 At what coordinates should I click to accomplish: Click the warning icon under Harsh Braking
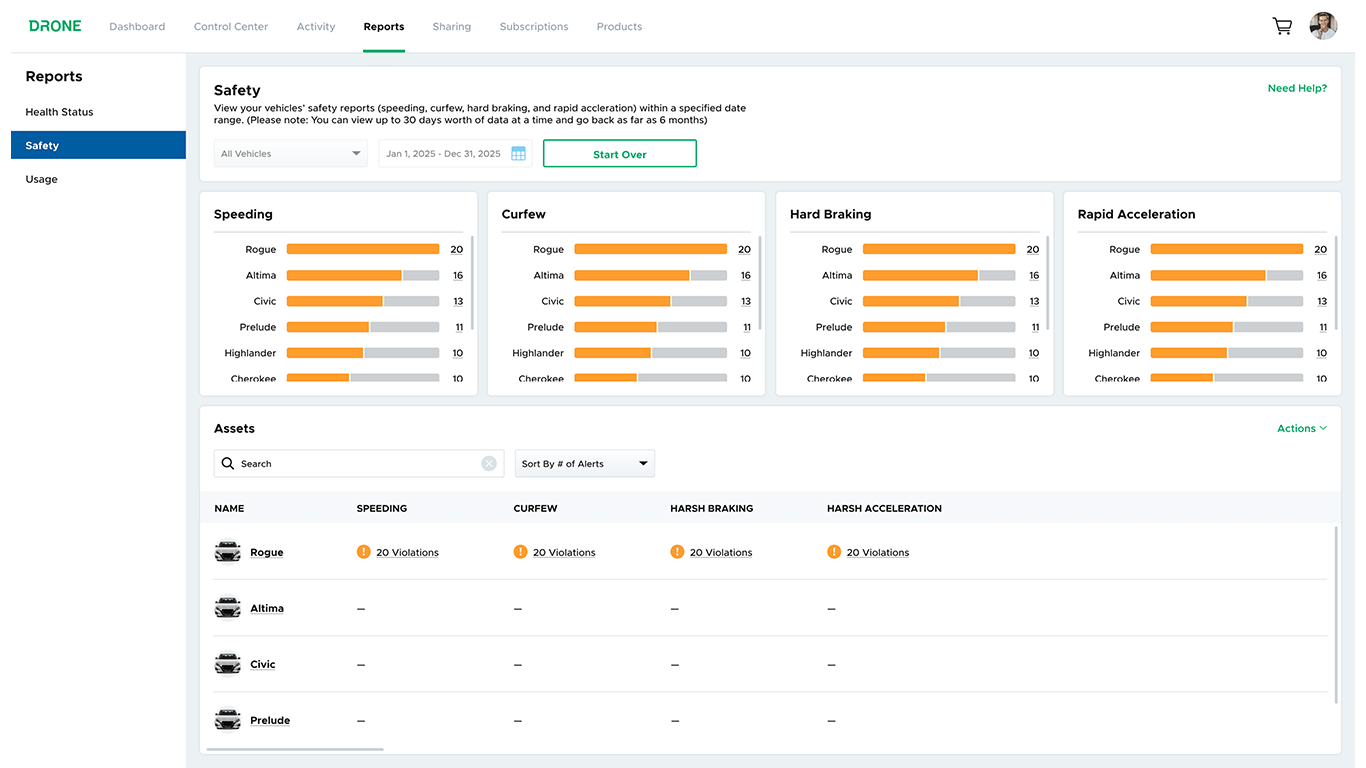677,551
